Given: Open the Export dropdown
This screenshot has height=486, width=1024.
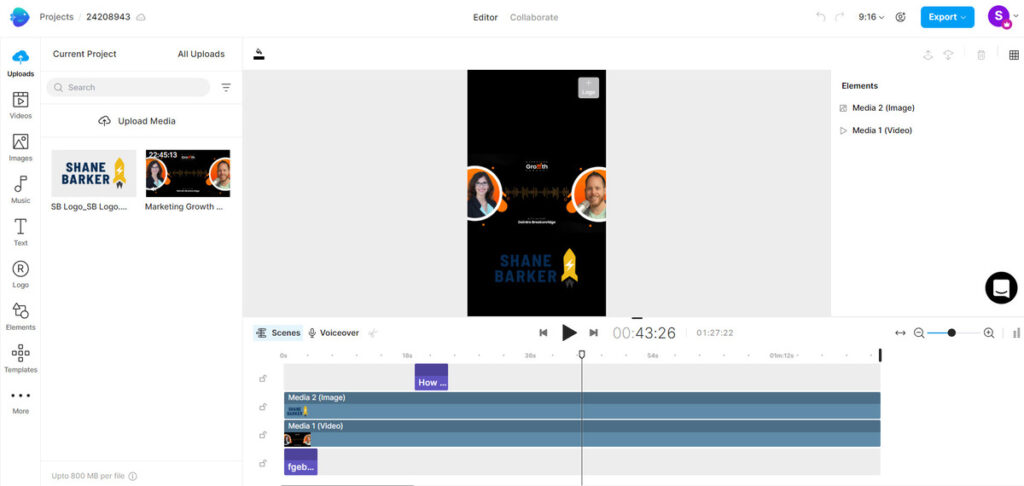Looking at the screenshot, I should 947,17.
